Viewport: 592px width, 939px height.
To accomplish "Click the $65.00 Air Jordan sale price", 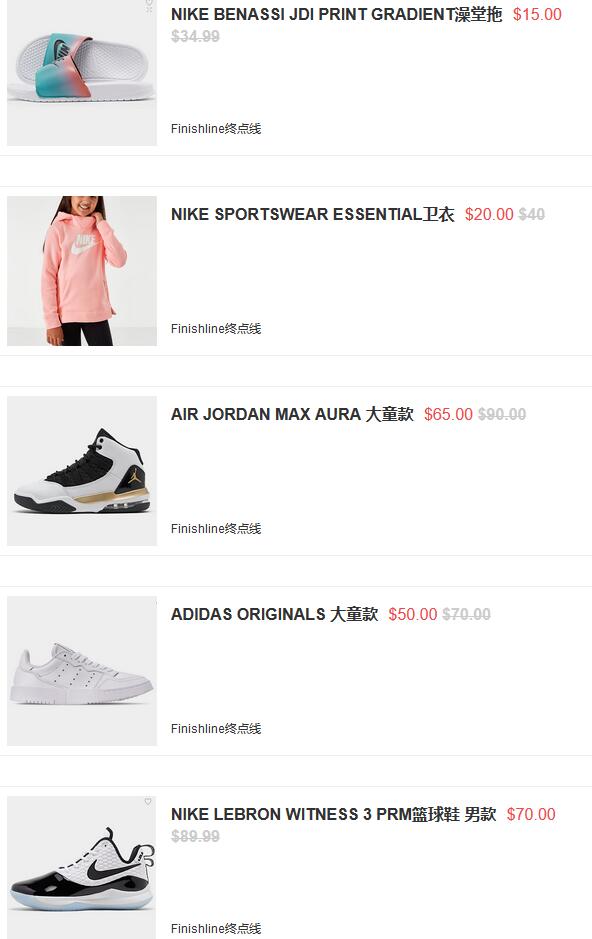I will 448,414.
